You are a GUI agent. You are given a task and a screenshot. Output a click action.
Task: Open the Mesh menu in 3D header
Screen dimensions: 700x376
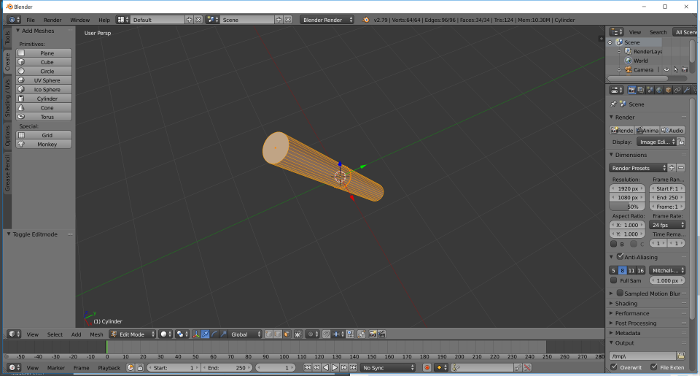[x=96, y=334]
